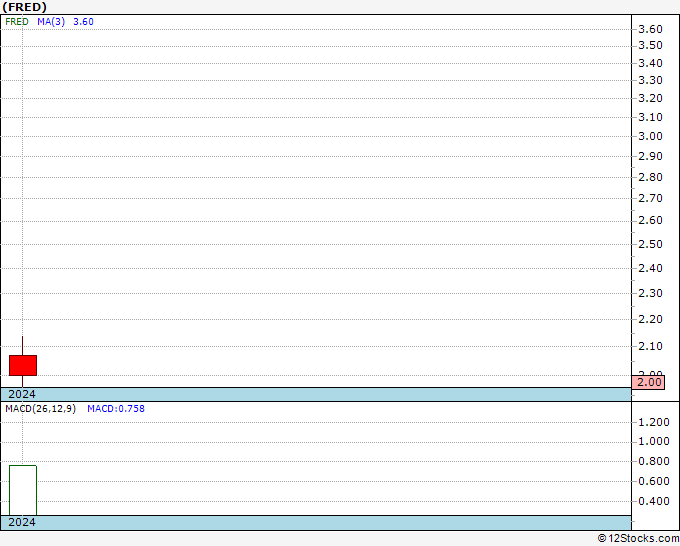Click the 3.00 price axis label

coord(651,136)
